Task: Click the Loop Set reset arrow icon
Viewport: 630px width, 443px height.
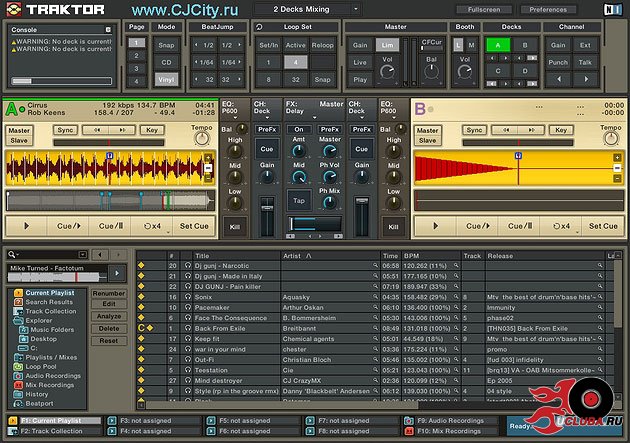Action: tap(260, 27)
